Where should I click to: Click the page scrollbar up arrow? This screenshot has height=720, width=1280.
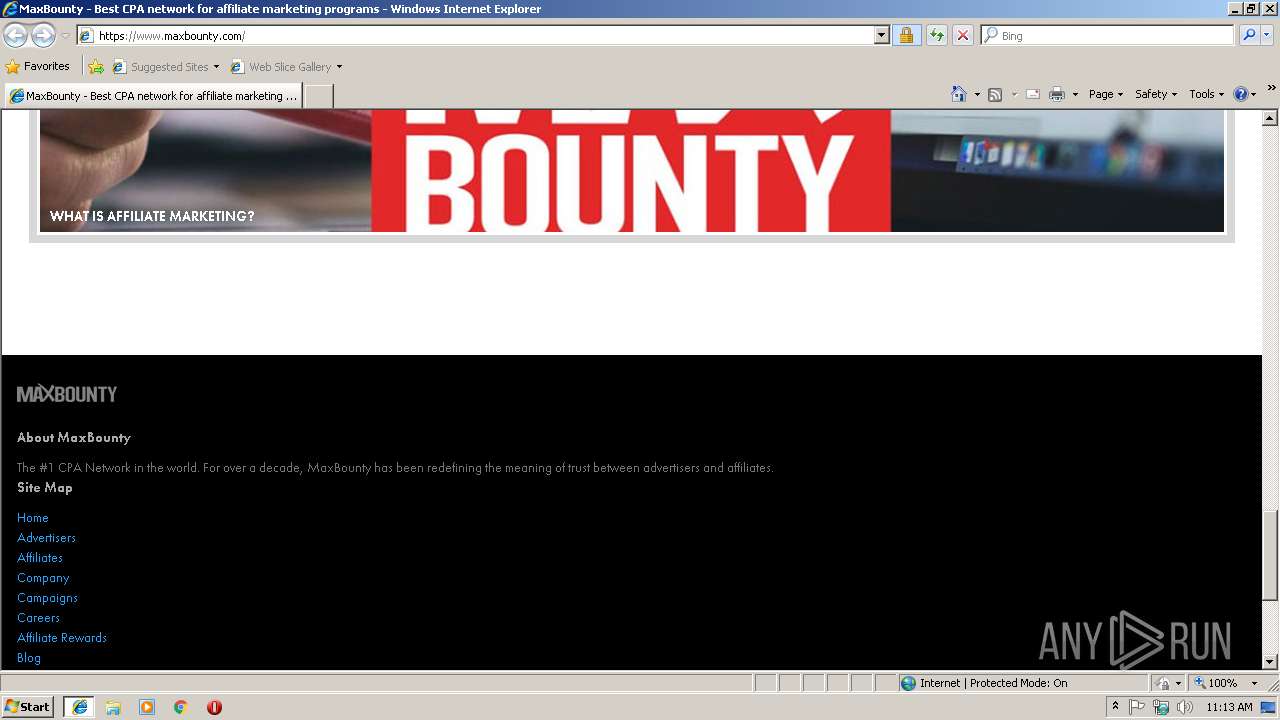pyautogui.click(x=1270, y=118)
